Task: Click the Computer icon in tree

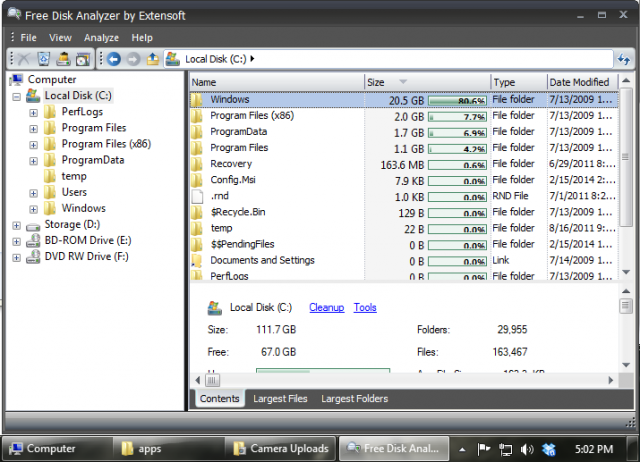Action: click(16, 80)
